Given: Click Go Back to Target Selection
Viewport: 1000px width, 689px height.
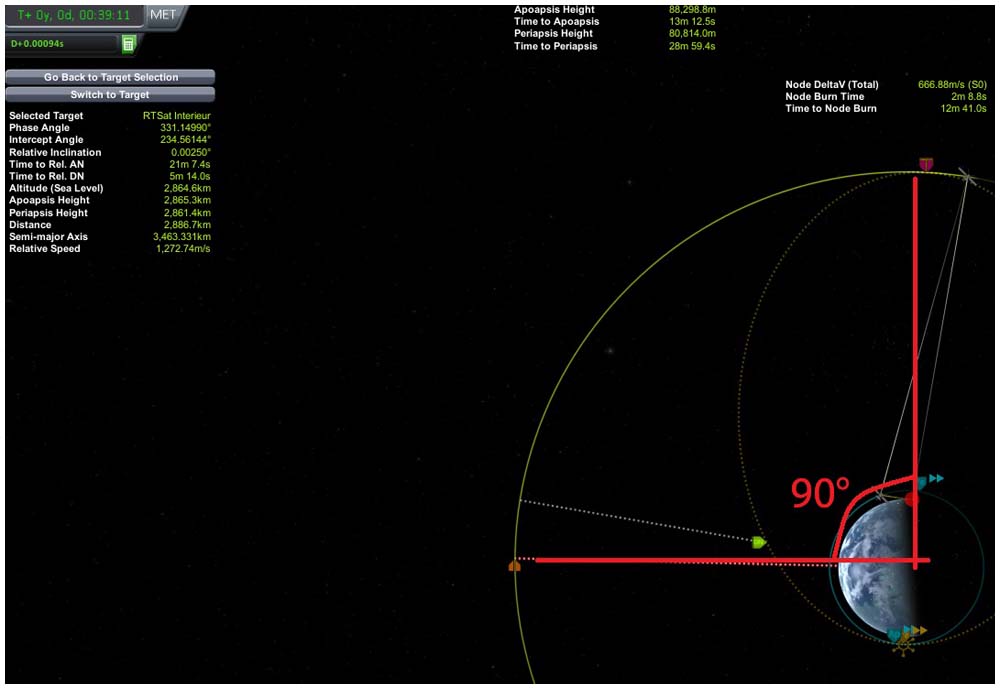Looking at the screenshot, I should (110, 77).
